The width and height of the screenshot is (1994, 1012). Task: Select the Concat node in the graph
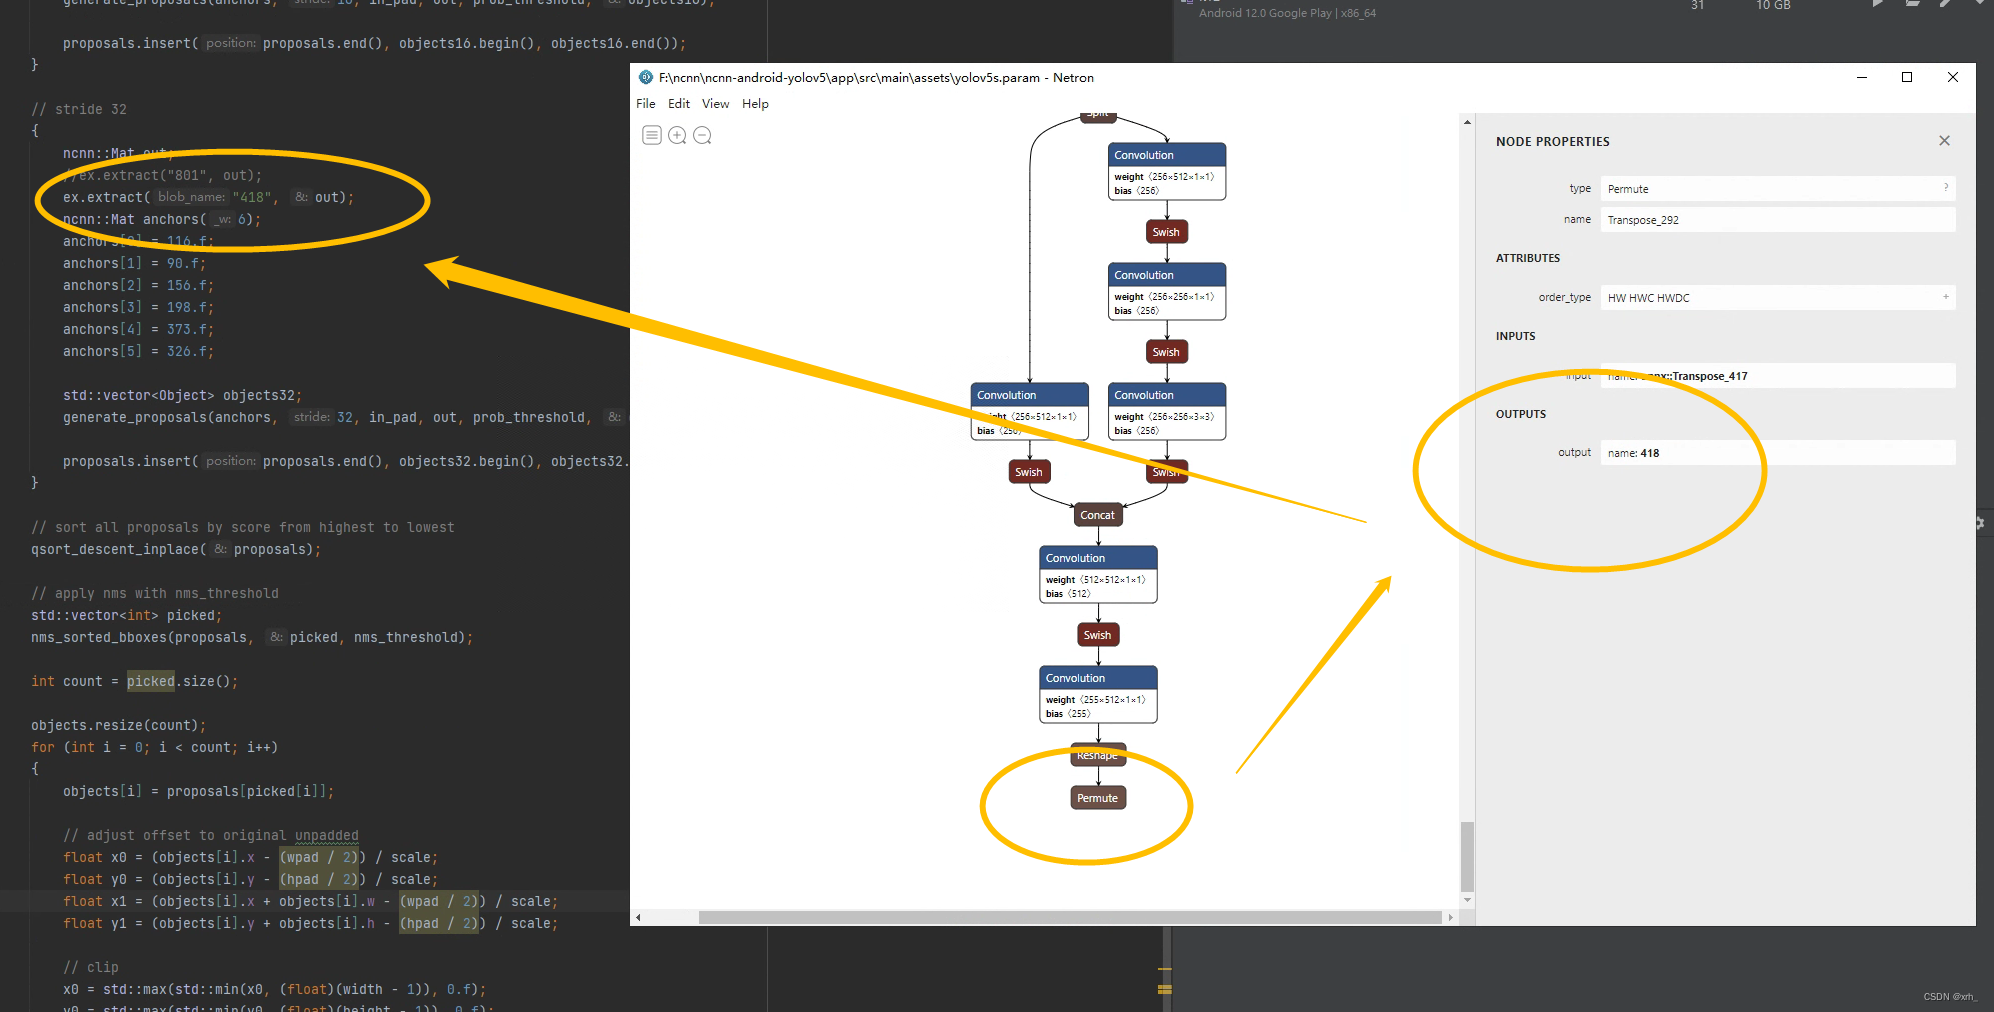tap(1097, 515)
